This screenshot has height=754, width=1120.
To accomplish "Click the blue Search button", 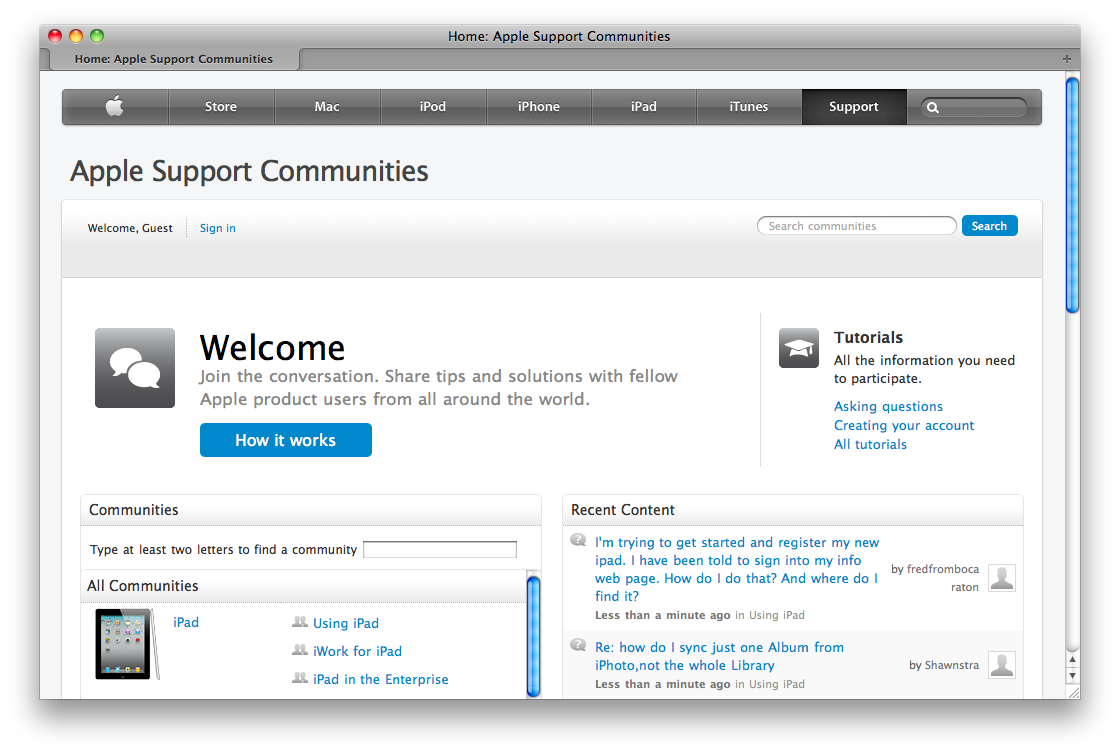I will [x=989, y=226].
